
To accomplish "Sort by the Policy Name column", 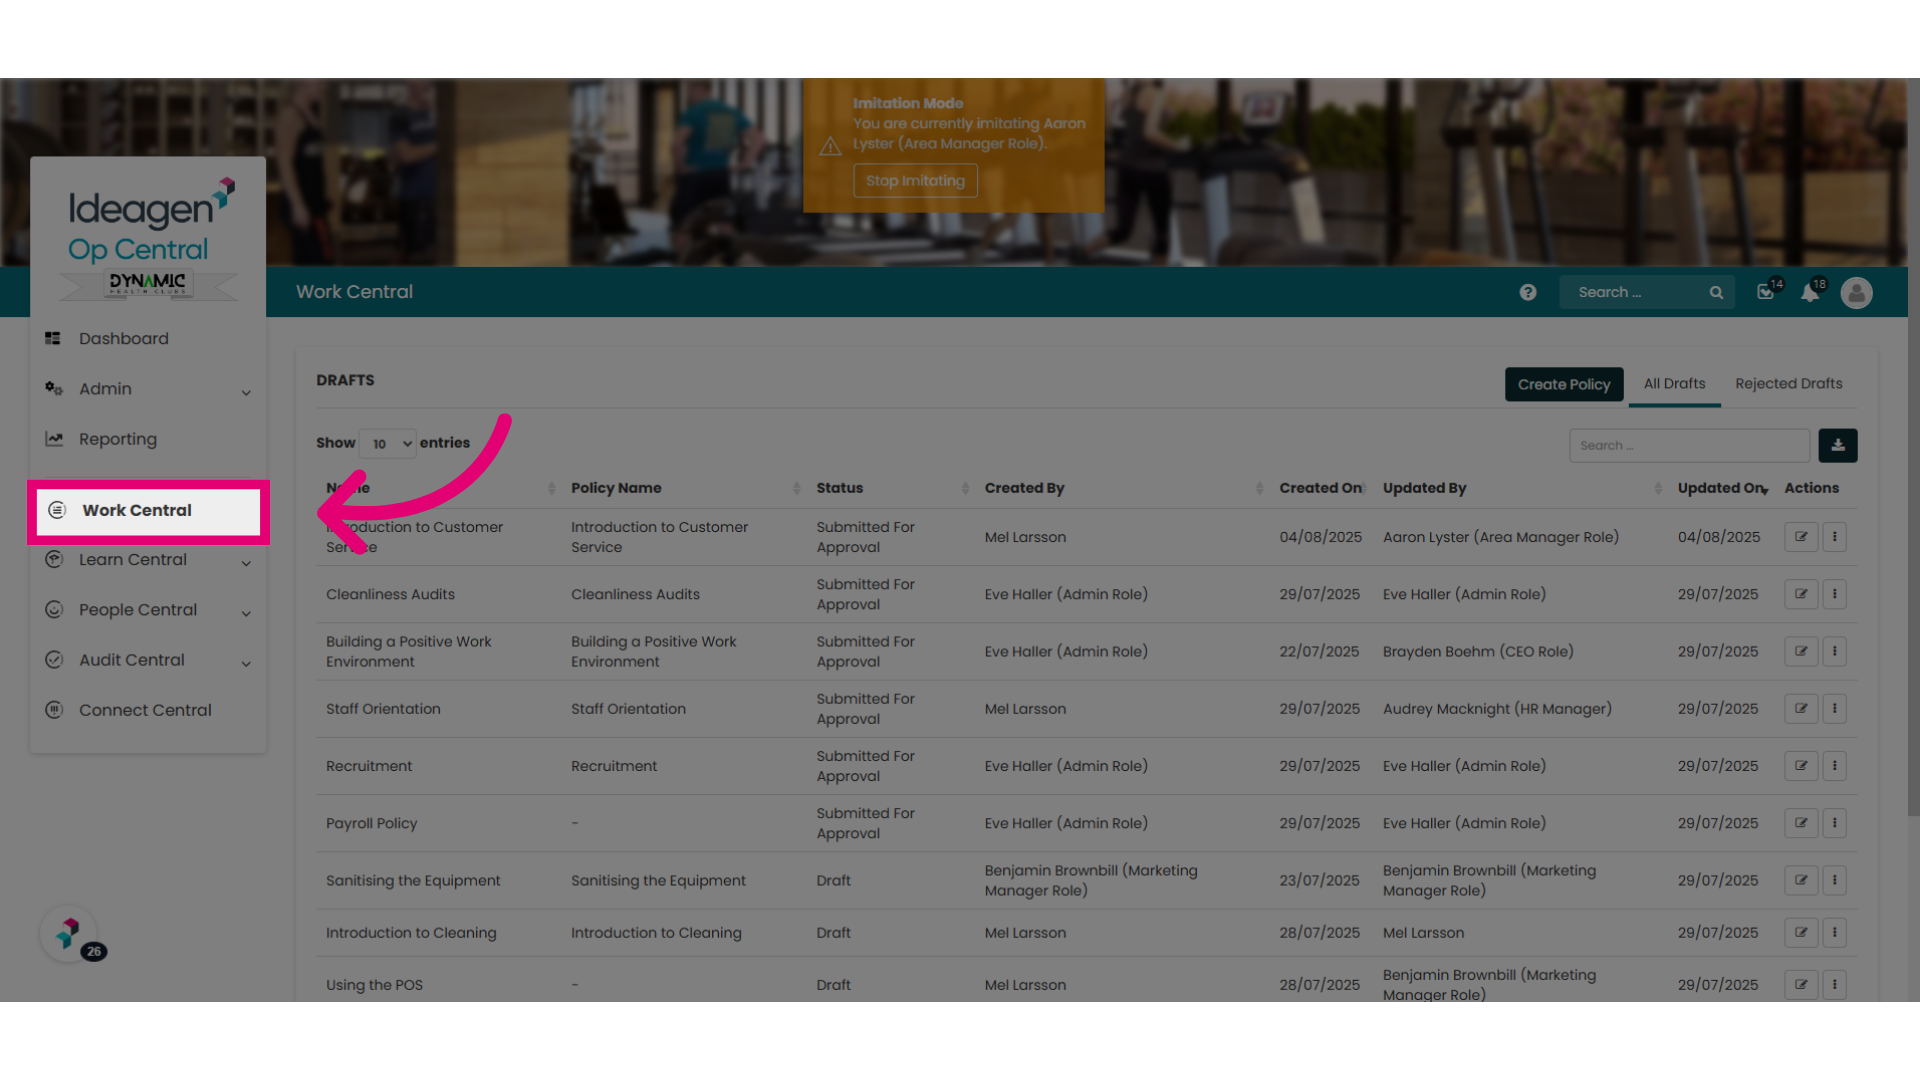I will click(x=616, y=488).
